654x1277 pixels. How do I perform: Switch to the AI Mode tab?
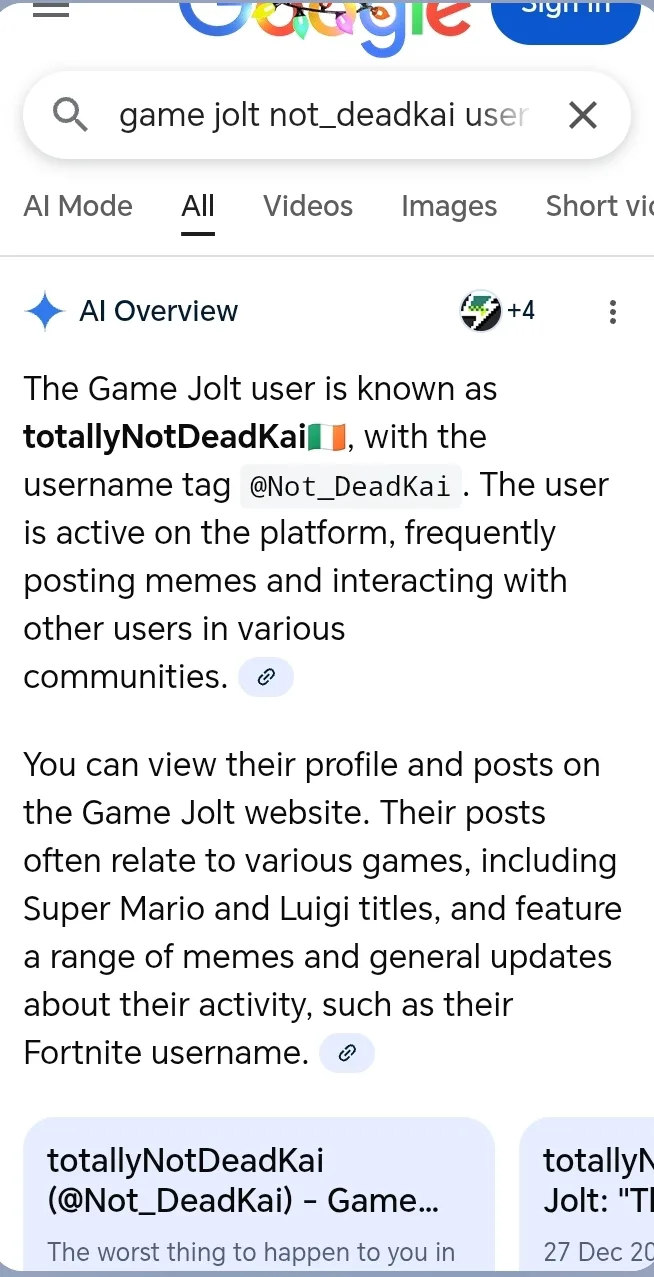click(x=78, y=206)
